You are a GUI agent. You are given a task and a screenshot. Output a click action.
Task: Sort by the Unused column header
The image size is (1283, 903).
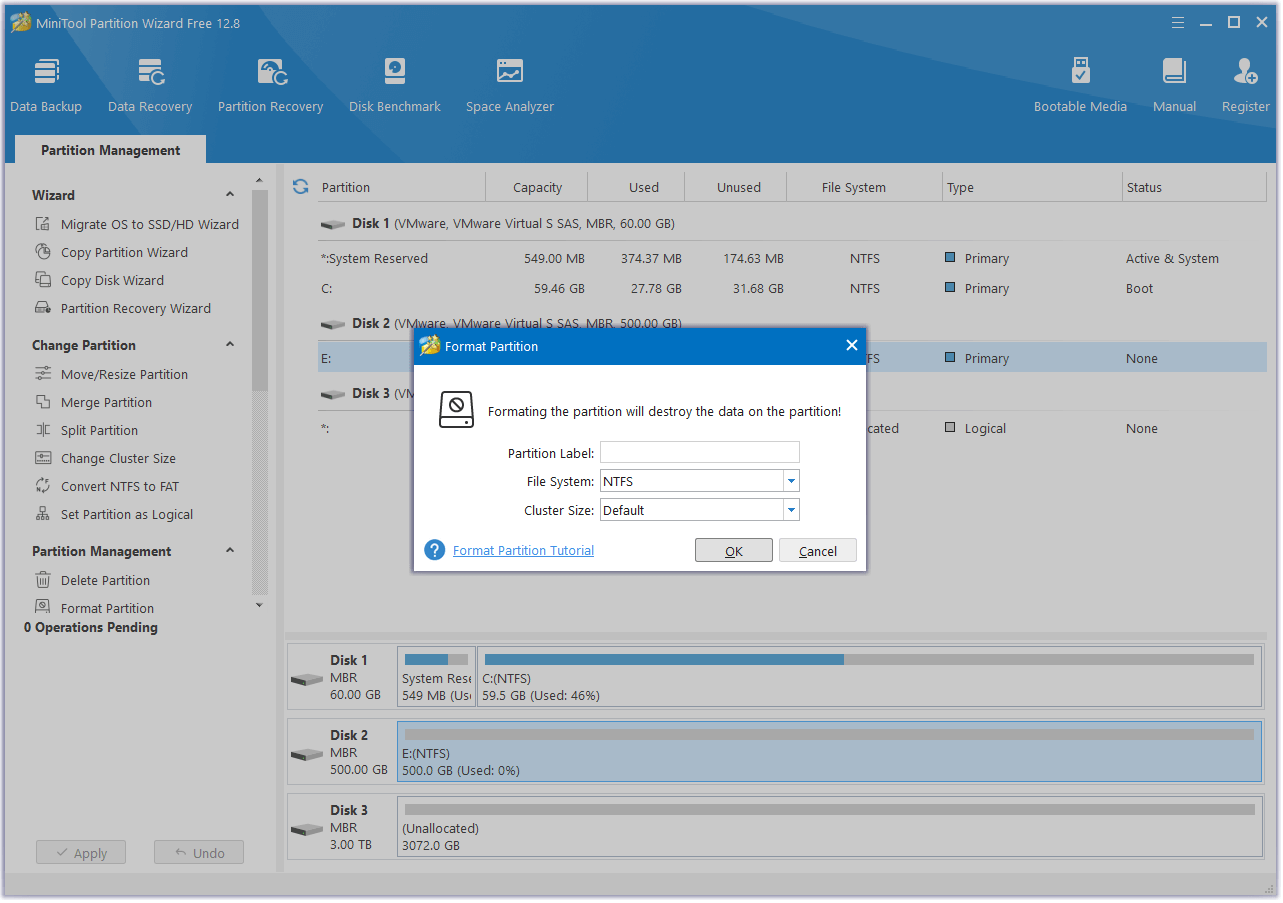[738, 187]
